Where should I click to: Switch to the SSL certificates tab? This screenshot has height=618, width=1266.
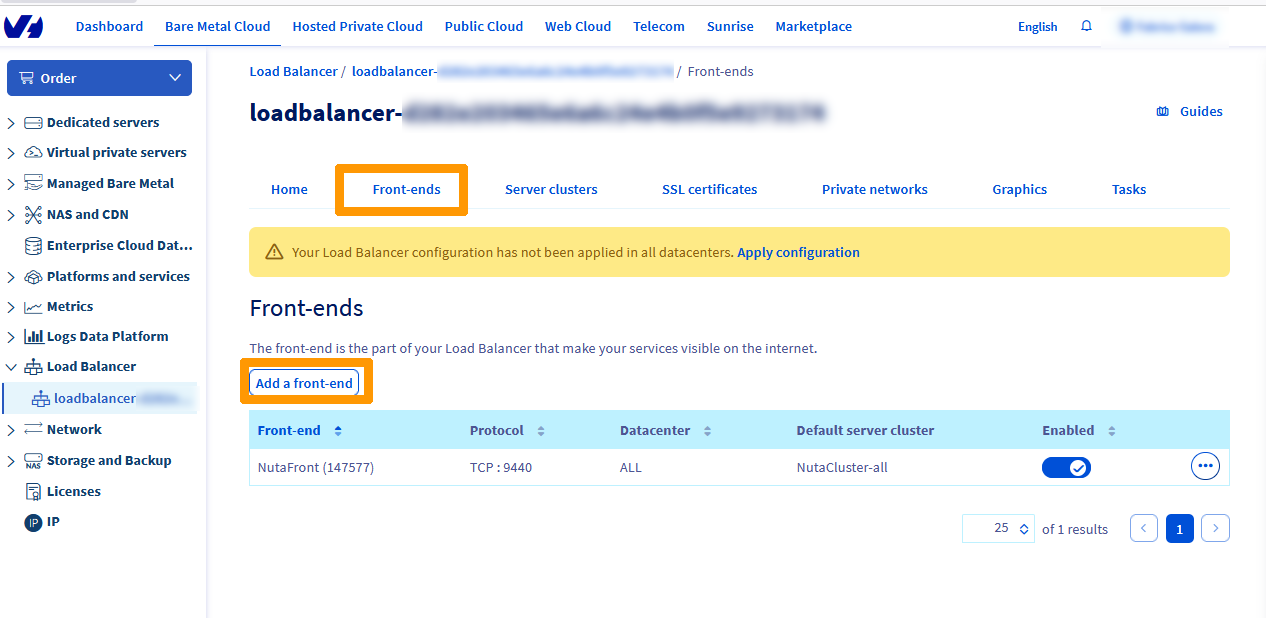(709, 189)
